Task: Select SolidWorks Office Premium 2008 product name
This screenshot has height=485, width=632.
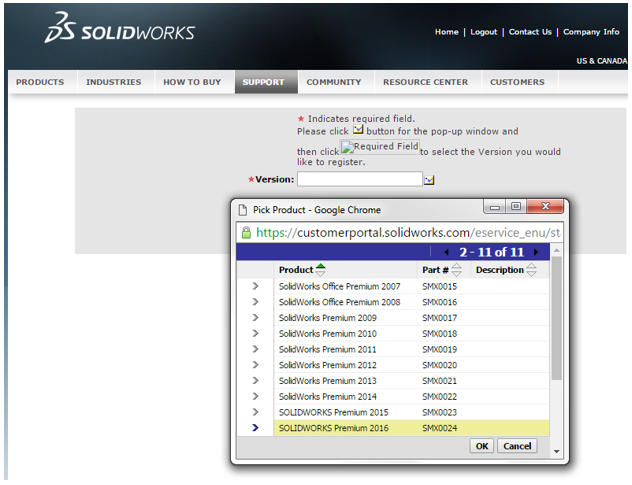Action: (x=339, y=302)
